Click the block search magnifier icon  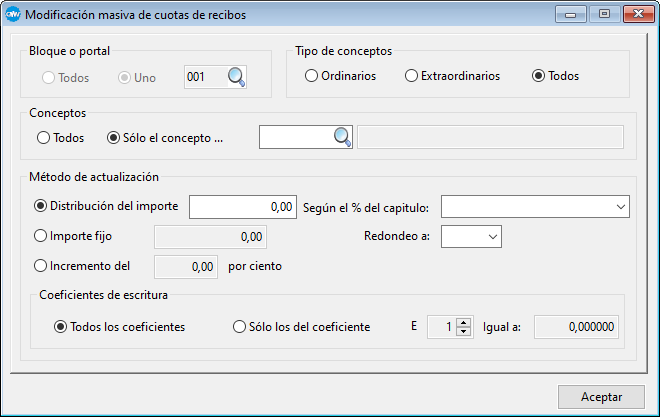[x=236, y=77]
